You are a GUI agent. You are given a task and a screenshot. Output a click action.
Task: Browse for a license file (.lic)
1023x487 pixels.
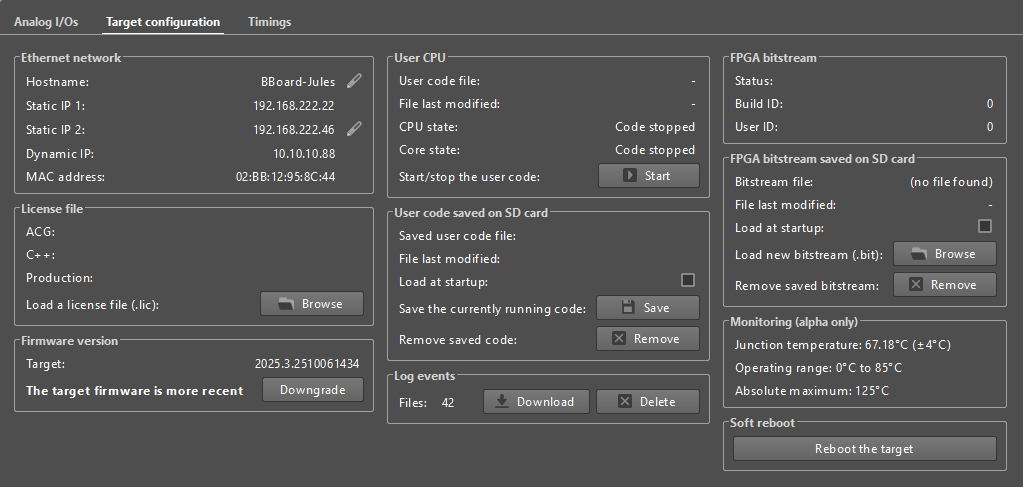pos(312,304)
